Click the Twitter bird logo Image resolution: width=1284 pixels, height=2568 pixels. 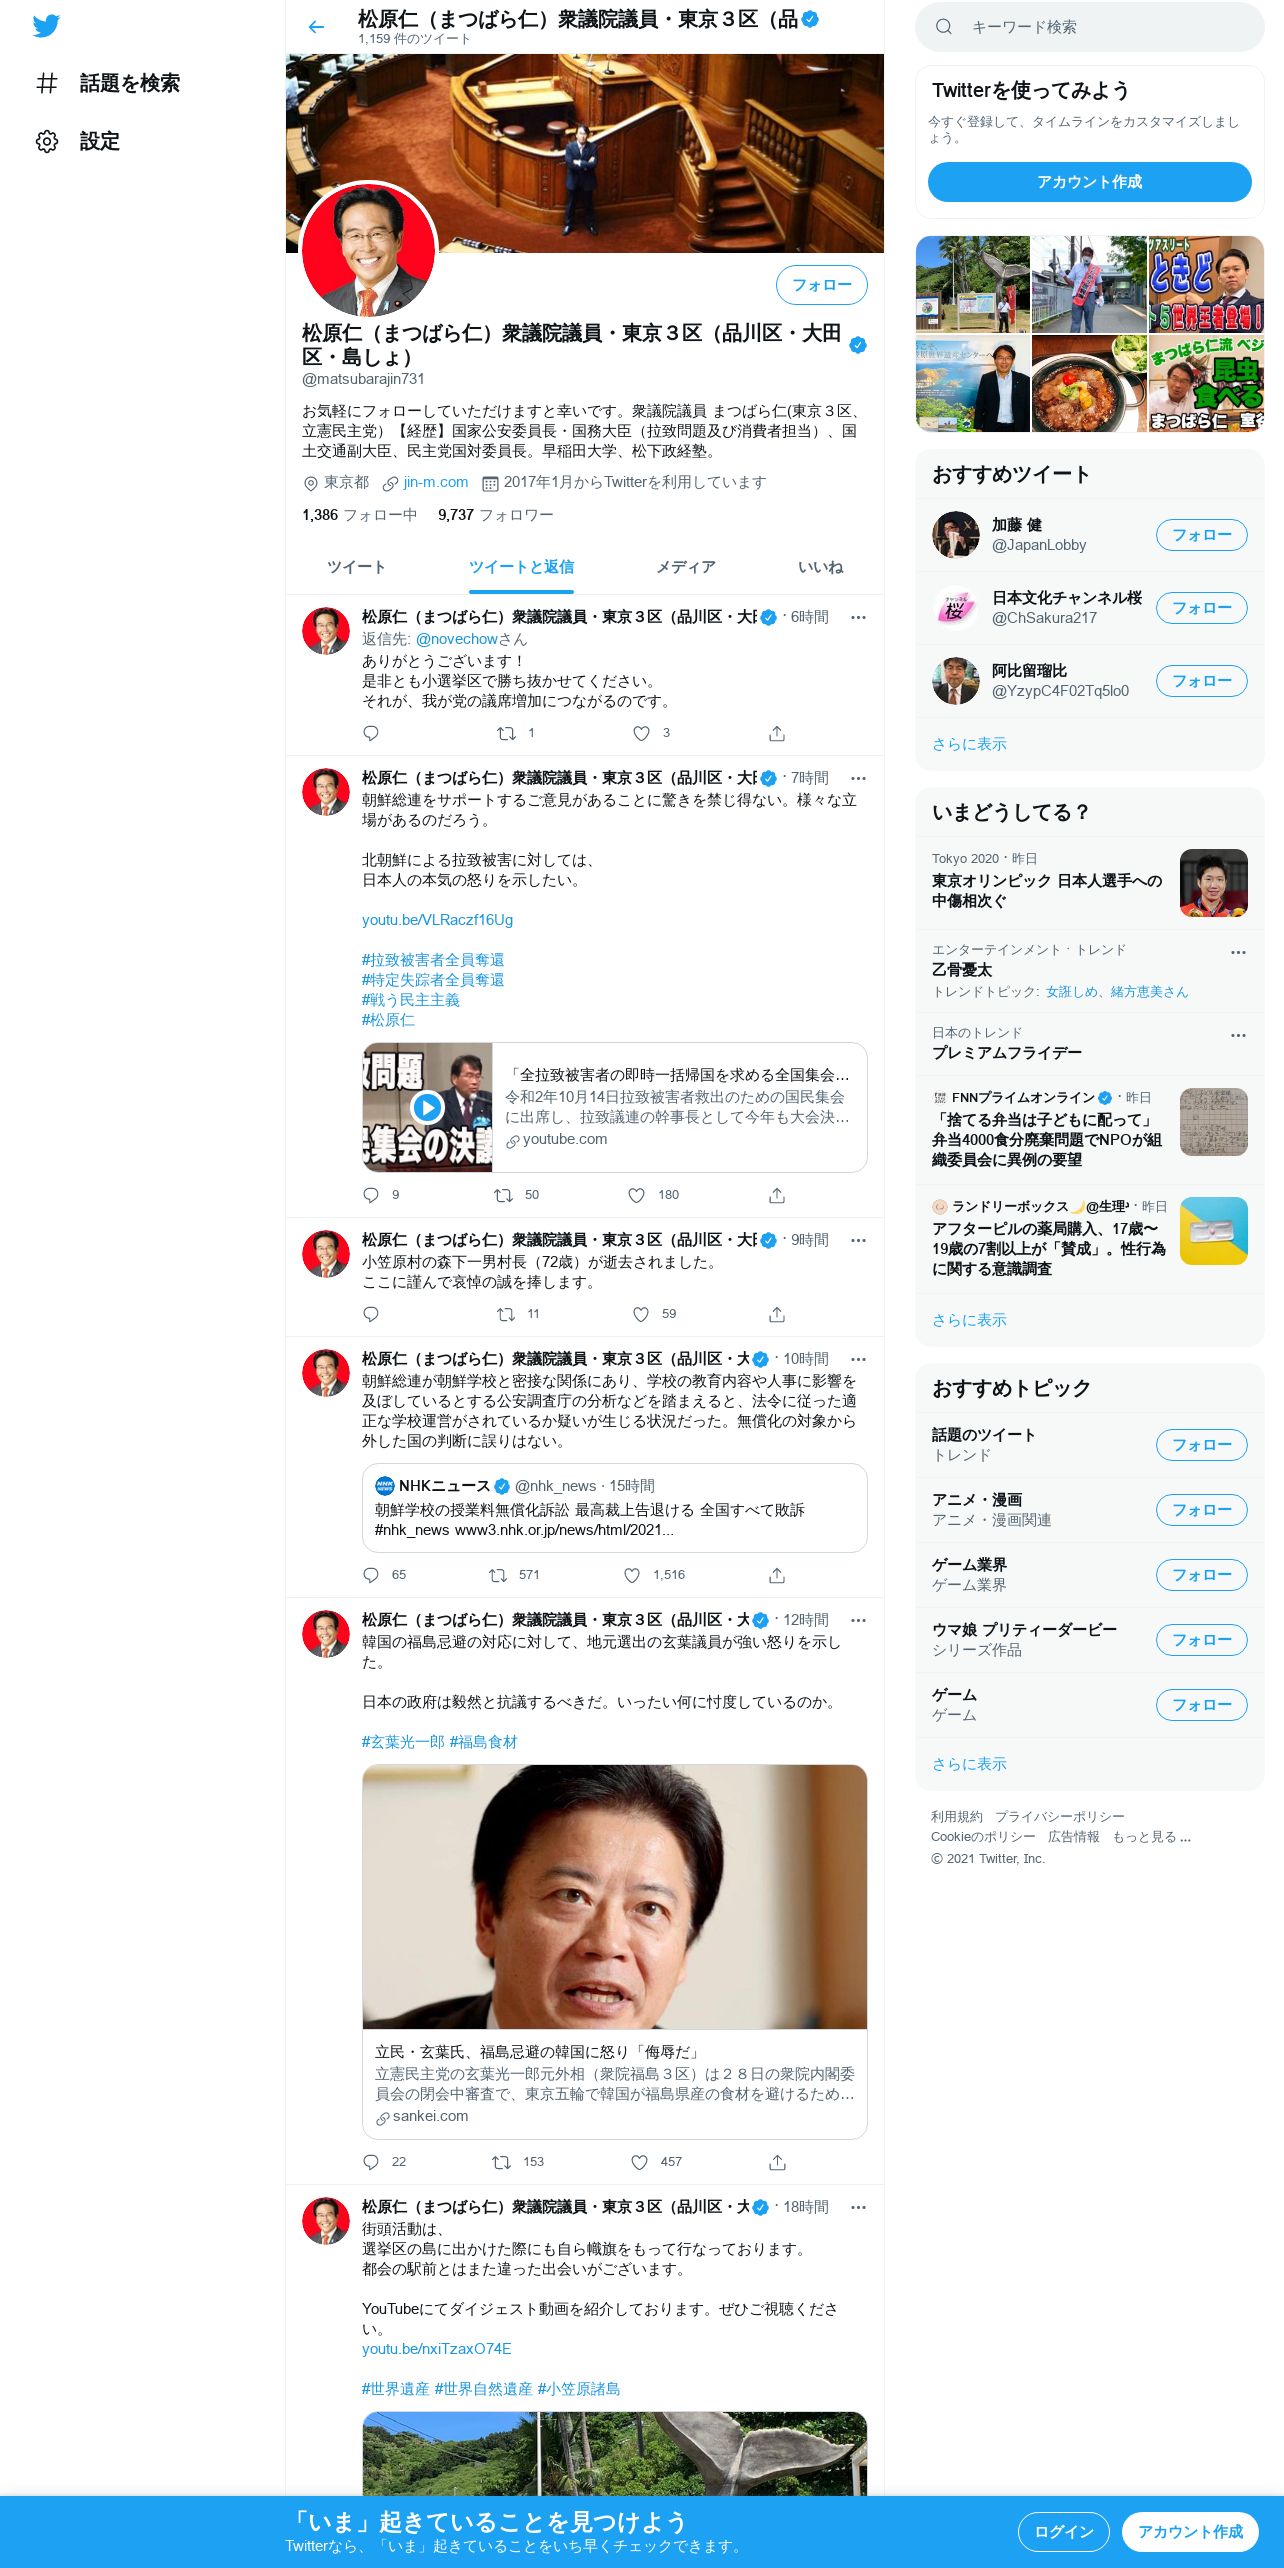[x=46, y=26]
